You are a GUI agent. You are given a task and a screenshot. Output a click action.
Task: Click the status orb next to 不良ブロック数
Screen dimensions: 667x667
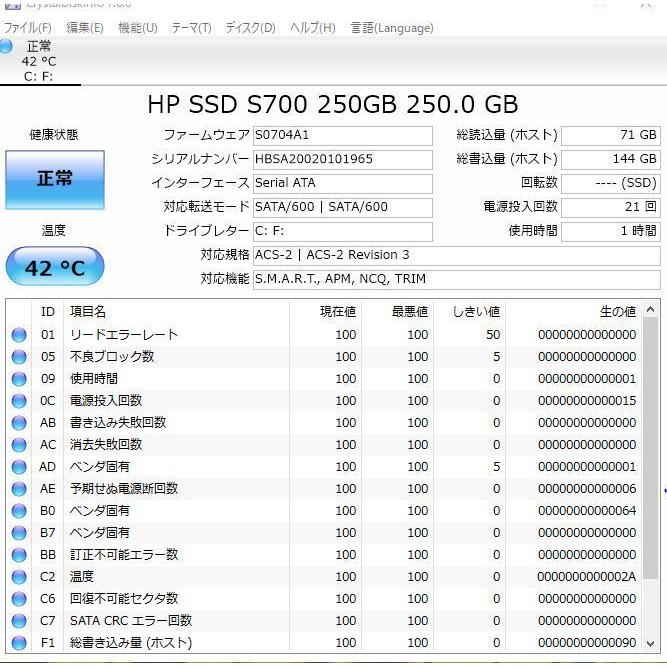[19, 357]
